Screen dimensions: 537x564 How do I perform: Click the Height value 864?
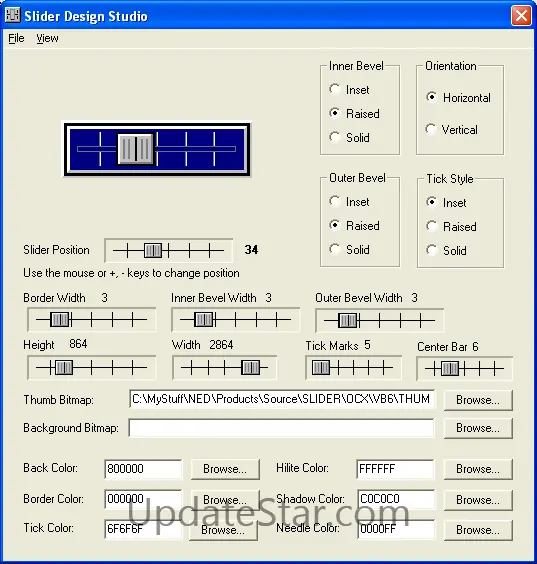click(x=78, y=344)
